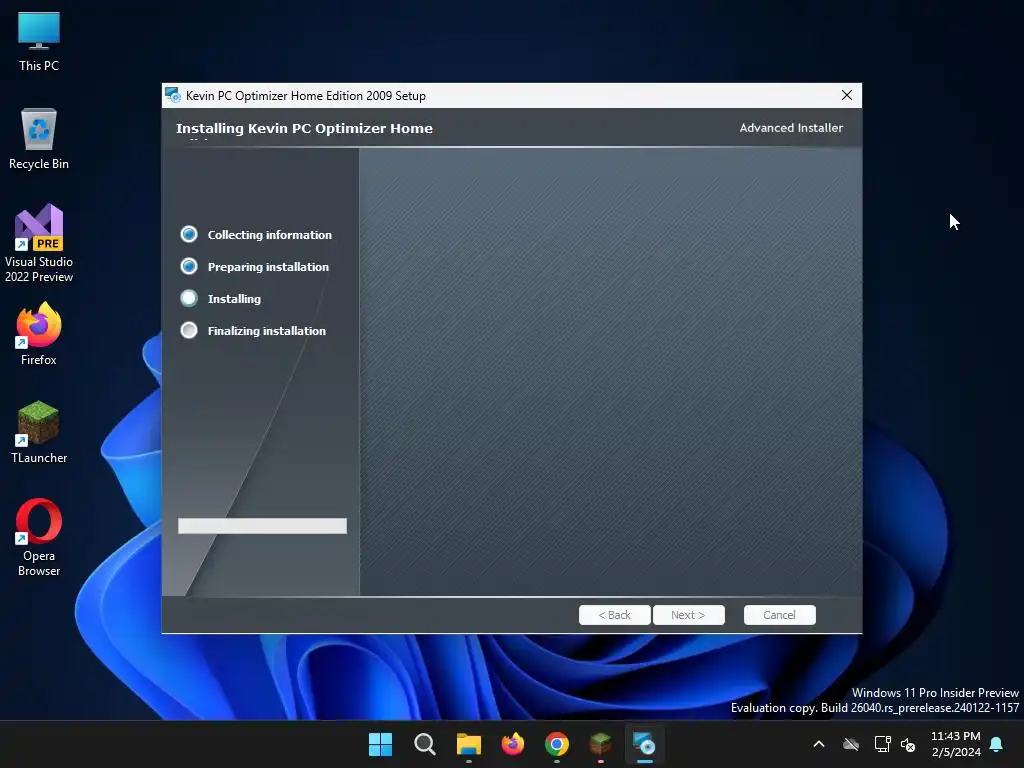The width and height of the screenshot is (1024, 768).
Task: Click the setup window title text
Action: [x=306, y=96]
